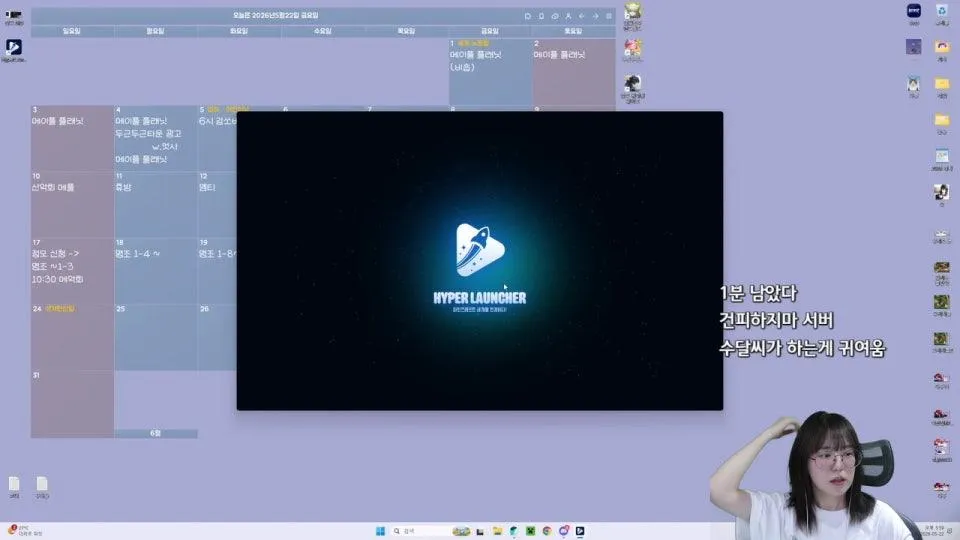Select May 1 cell in calendar

[490, 72]
